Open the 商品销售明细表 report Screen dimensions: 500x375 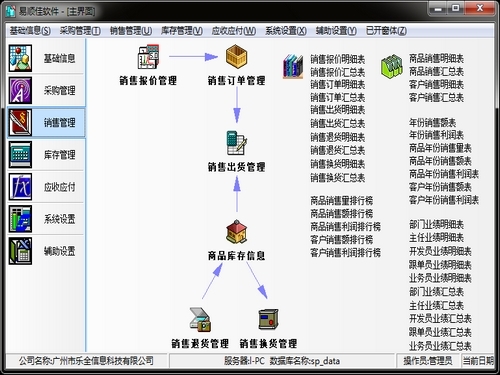pos(436,59)
